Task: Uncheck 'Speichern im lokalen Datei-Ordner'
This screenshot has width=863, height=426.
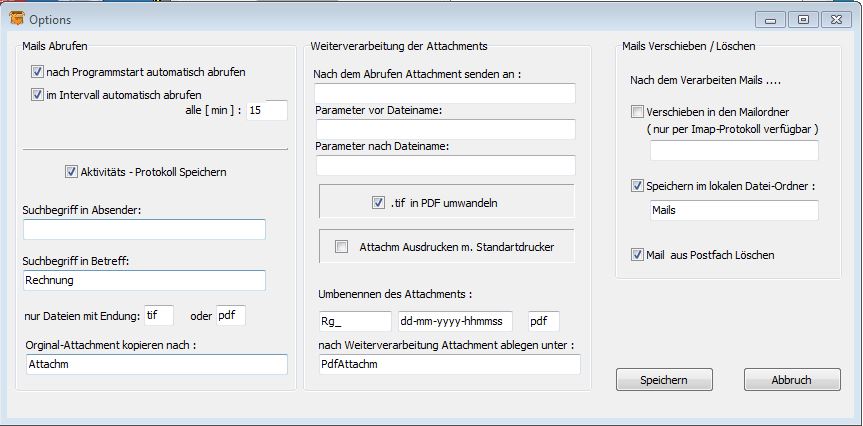Action: click(x=637, y=185)
